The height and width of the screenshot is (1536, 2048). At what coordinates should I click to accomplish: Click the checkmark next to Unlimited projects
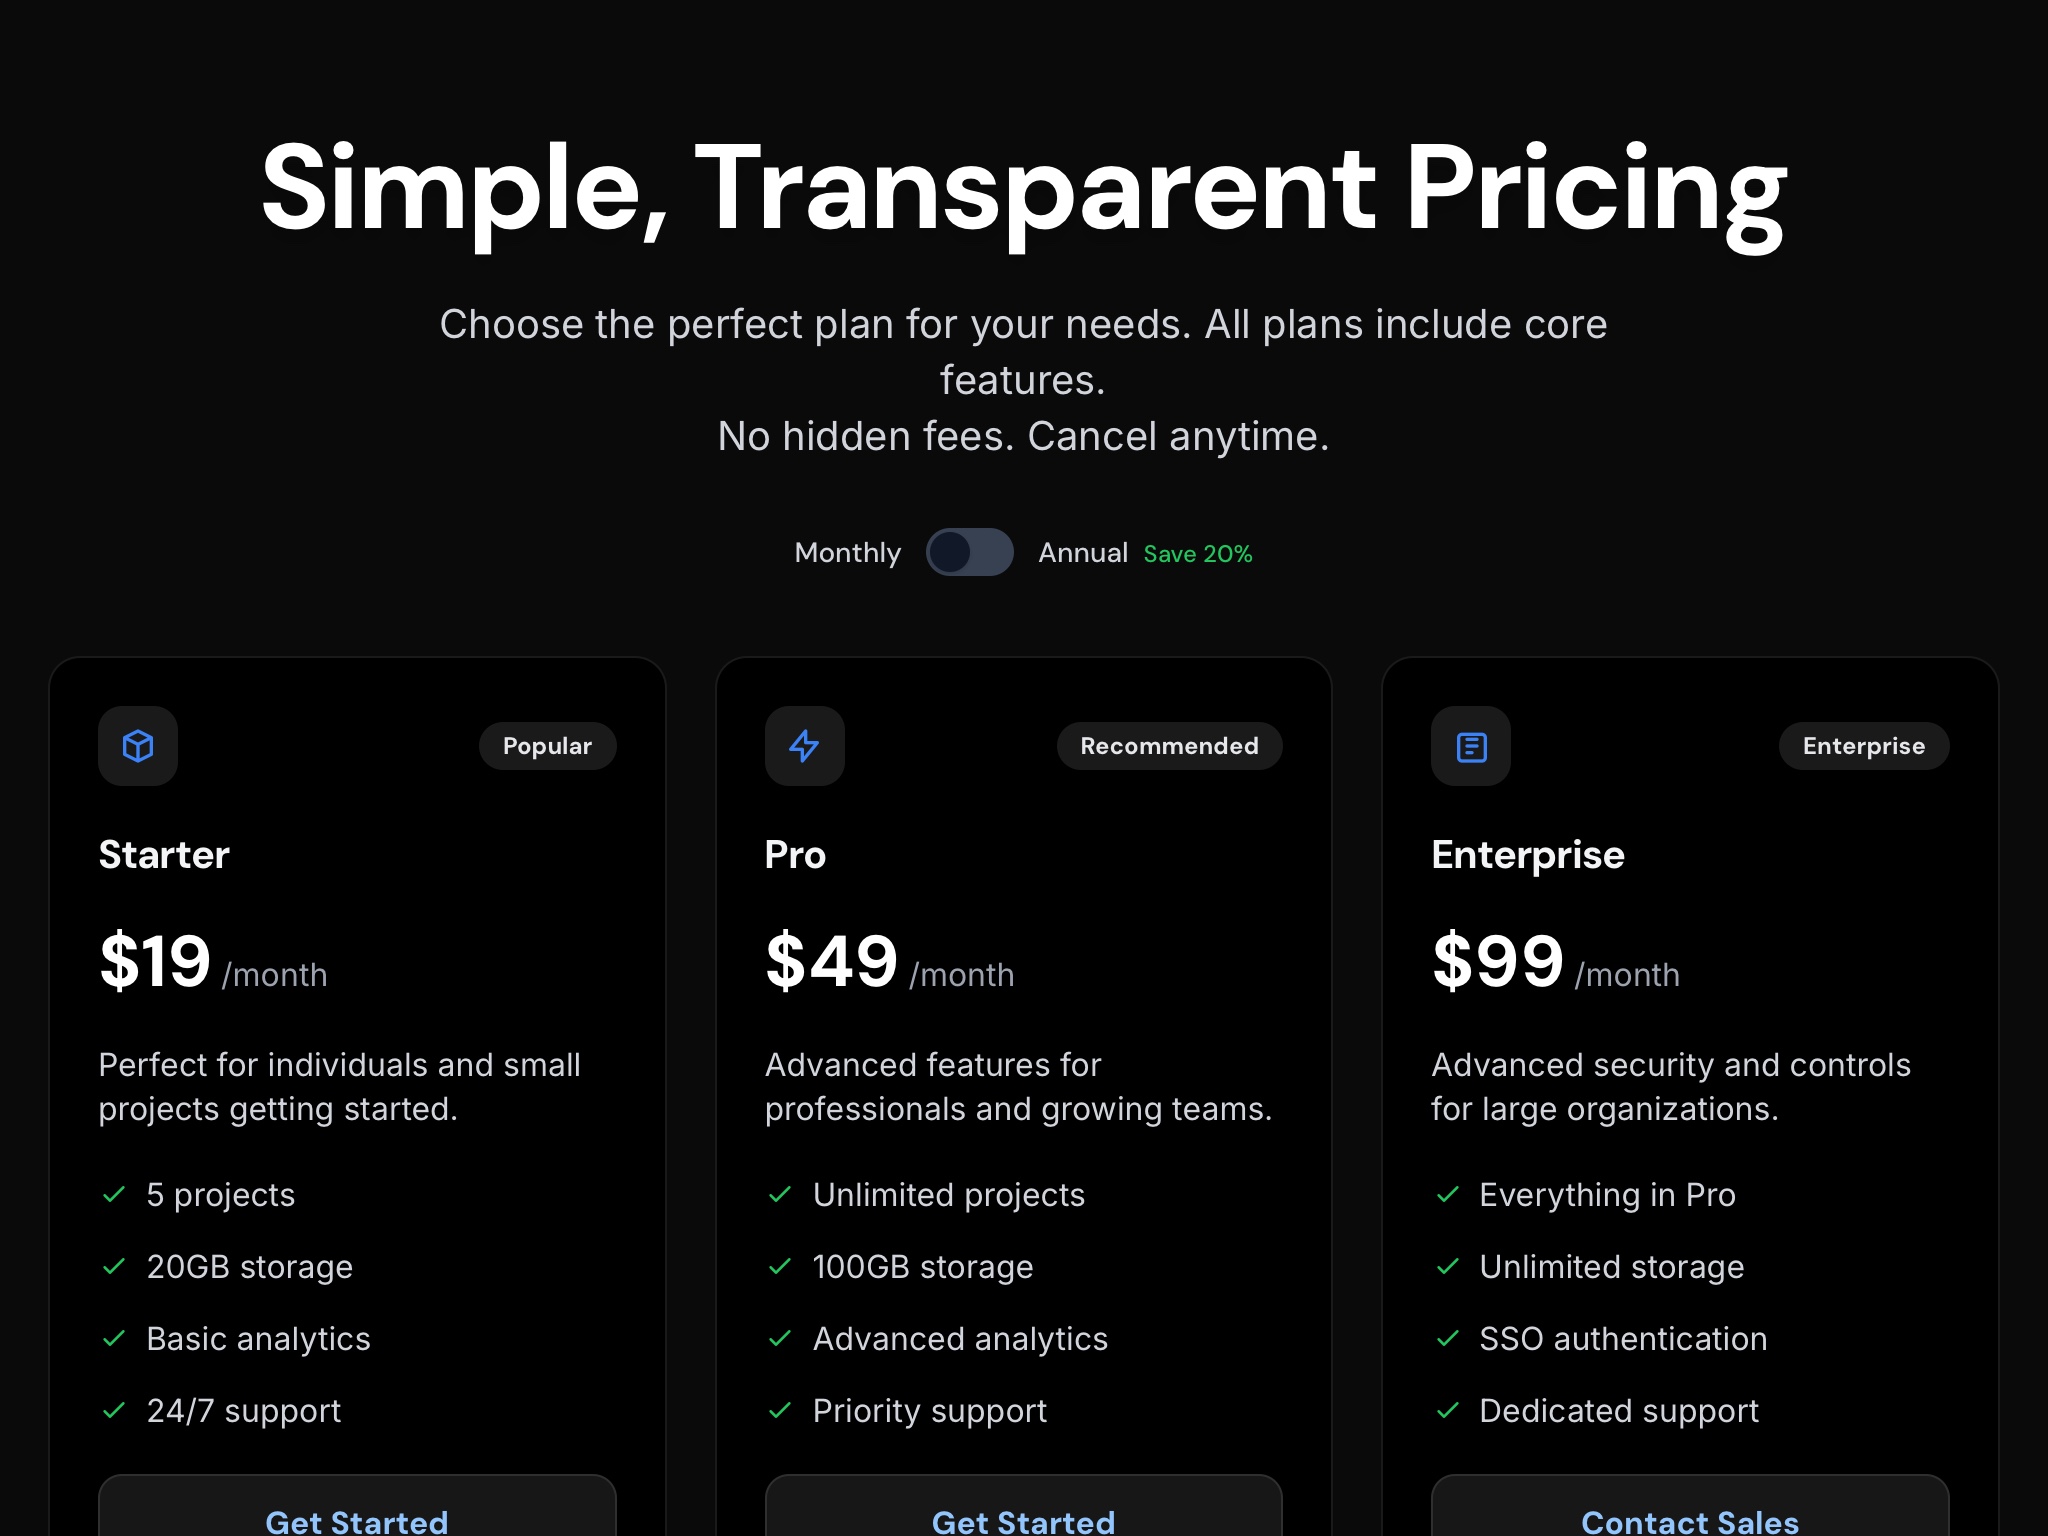(x=778, y=1194)
